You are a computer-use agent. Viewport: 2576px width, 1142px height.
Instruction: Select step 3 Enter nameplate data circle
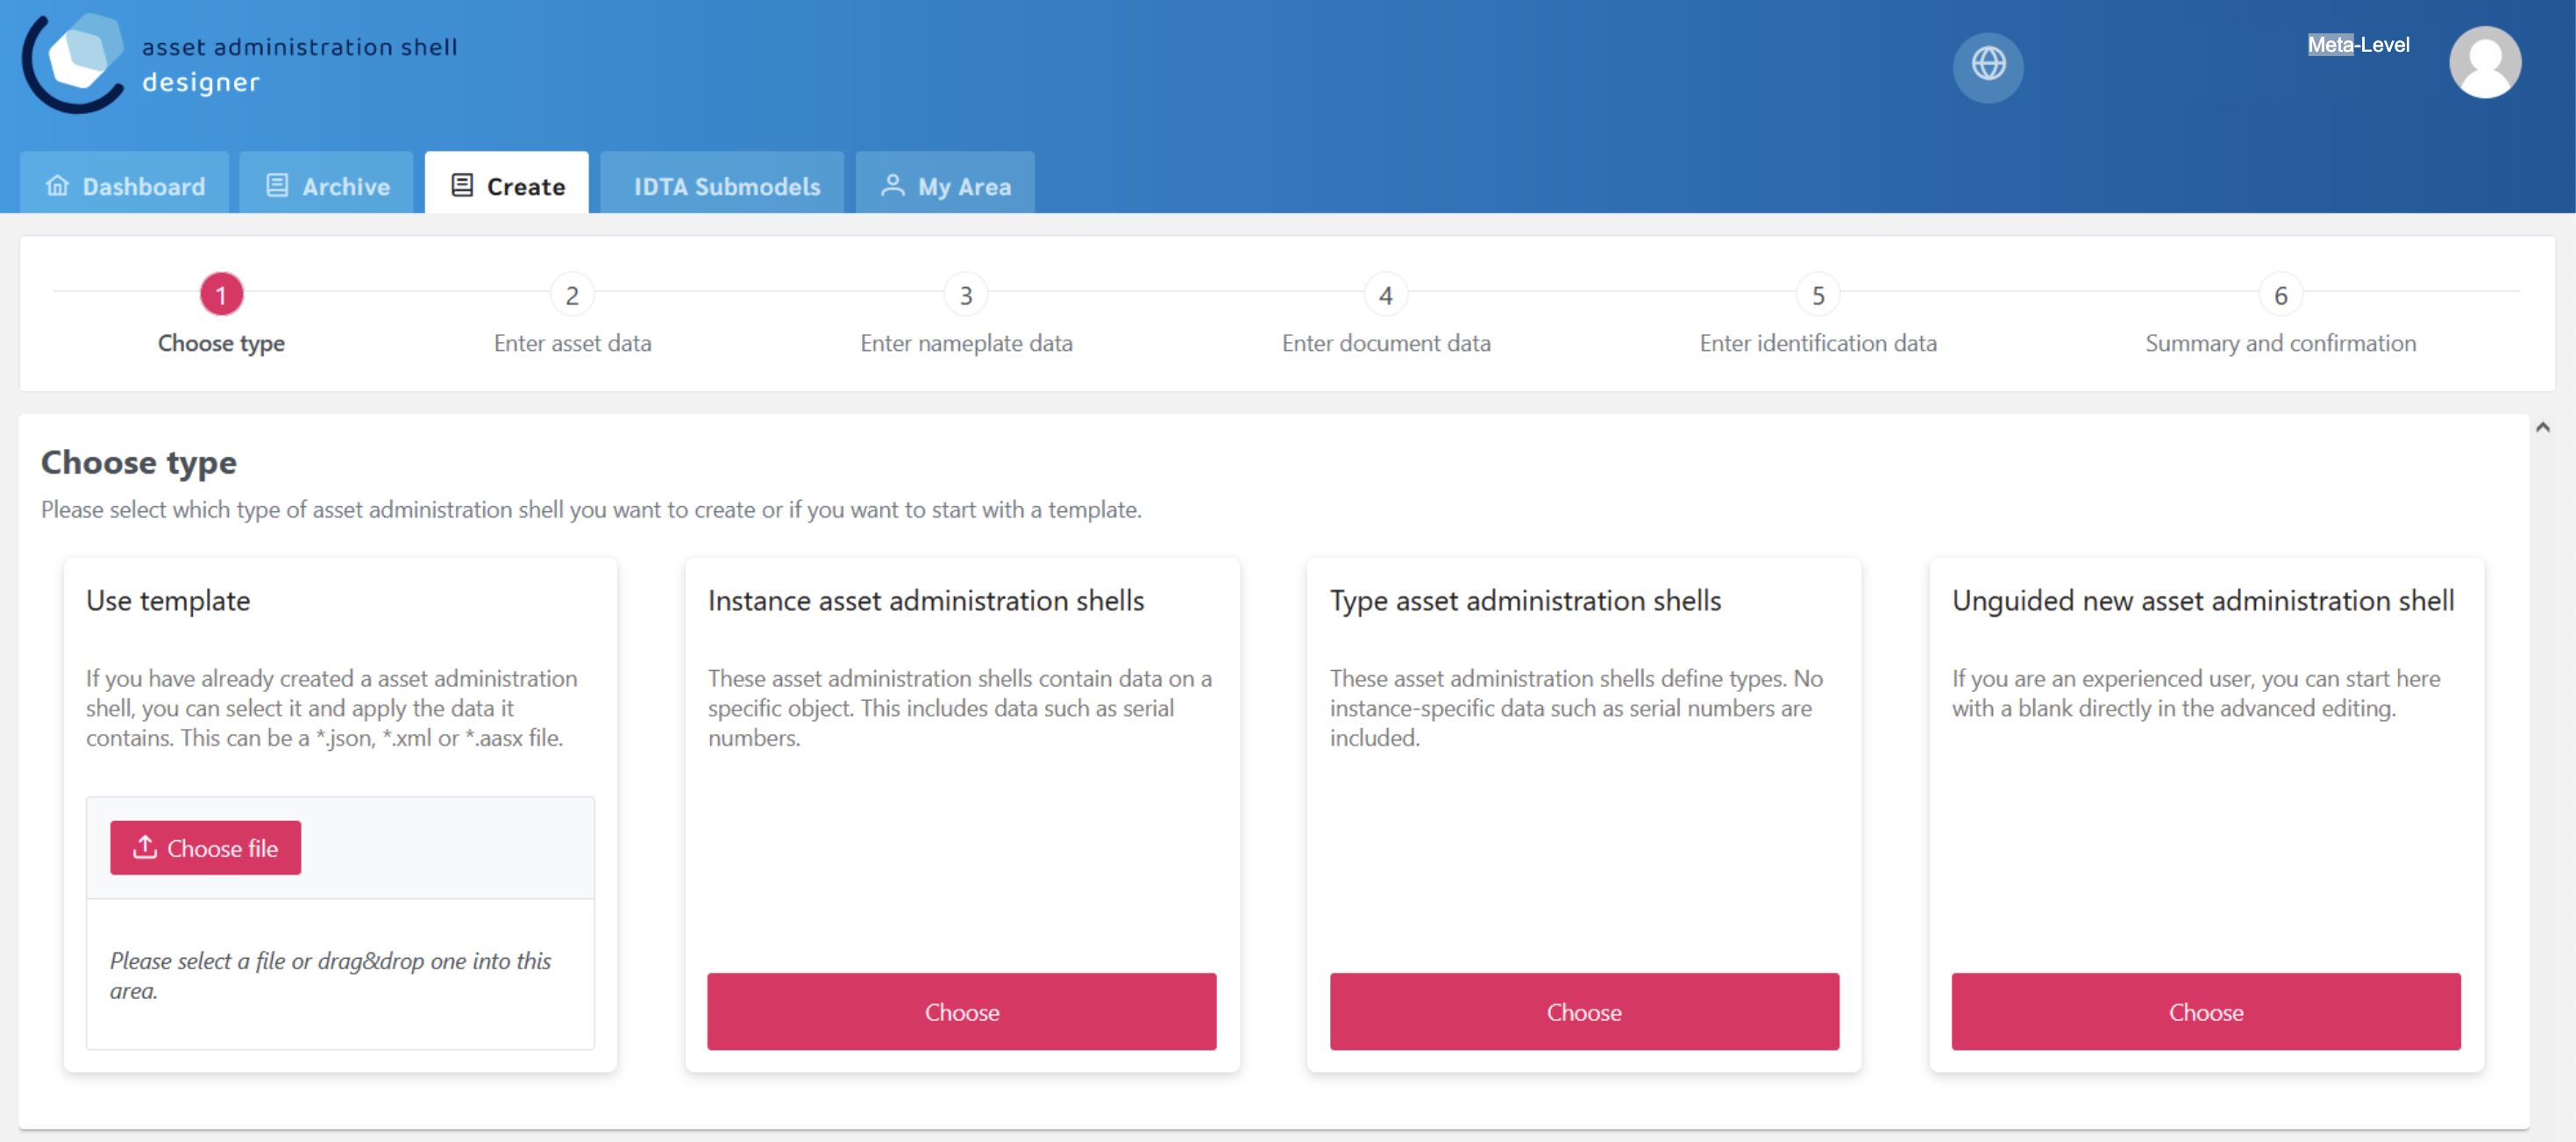pos(966,294)
